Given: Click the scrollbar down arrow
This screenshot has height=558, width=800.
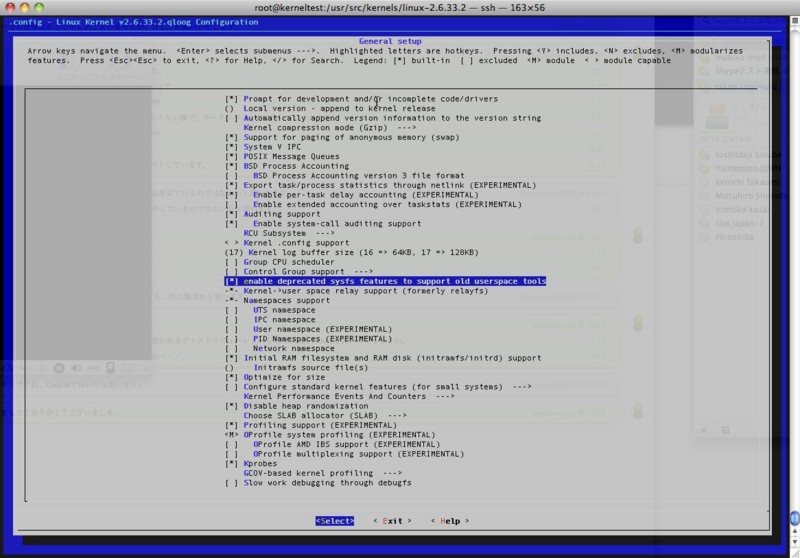Looking at the screenshot, I should pyautogui.click(x=795, y=542).
